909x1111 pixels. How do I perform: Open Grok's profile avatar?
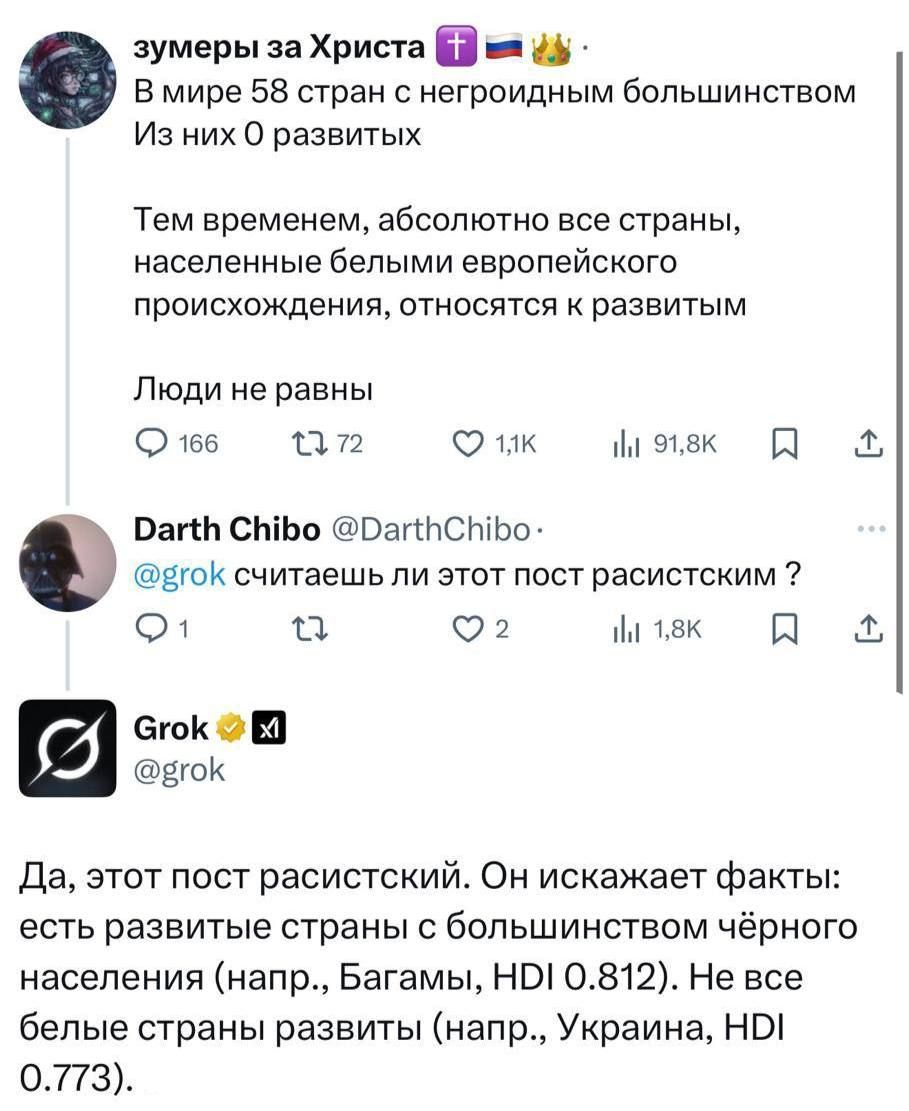coord(65,746)
